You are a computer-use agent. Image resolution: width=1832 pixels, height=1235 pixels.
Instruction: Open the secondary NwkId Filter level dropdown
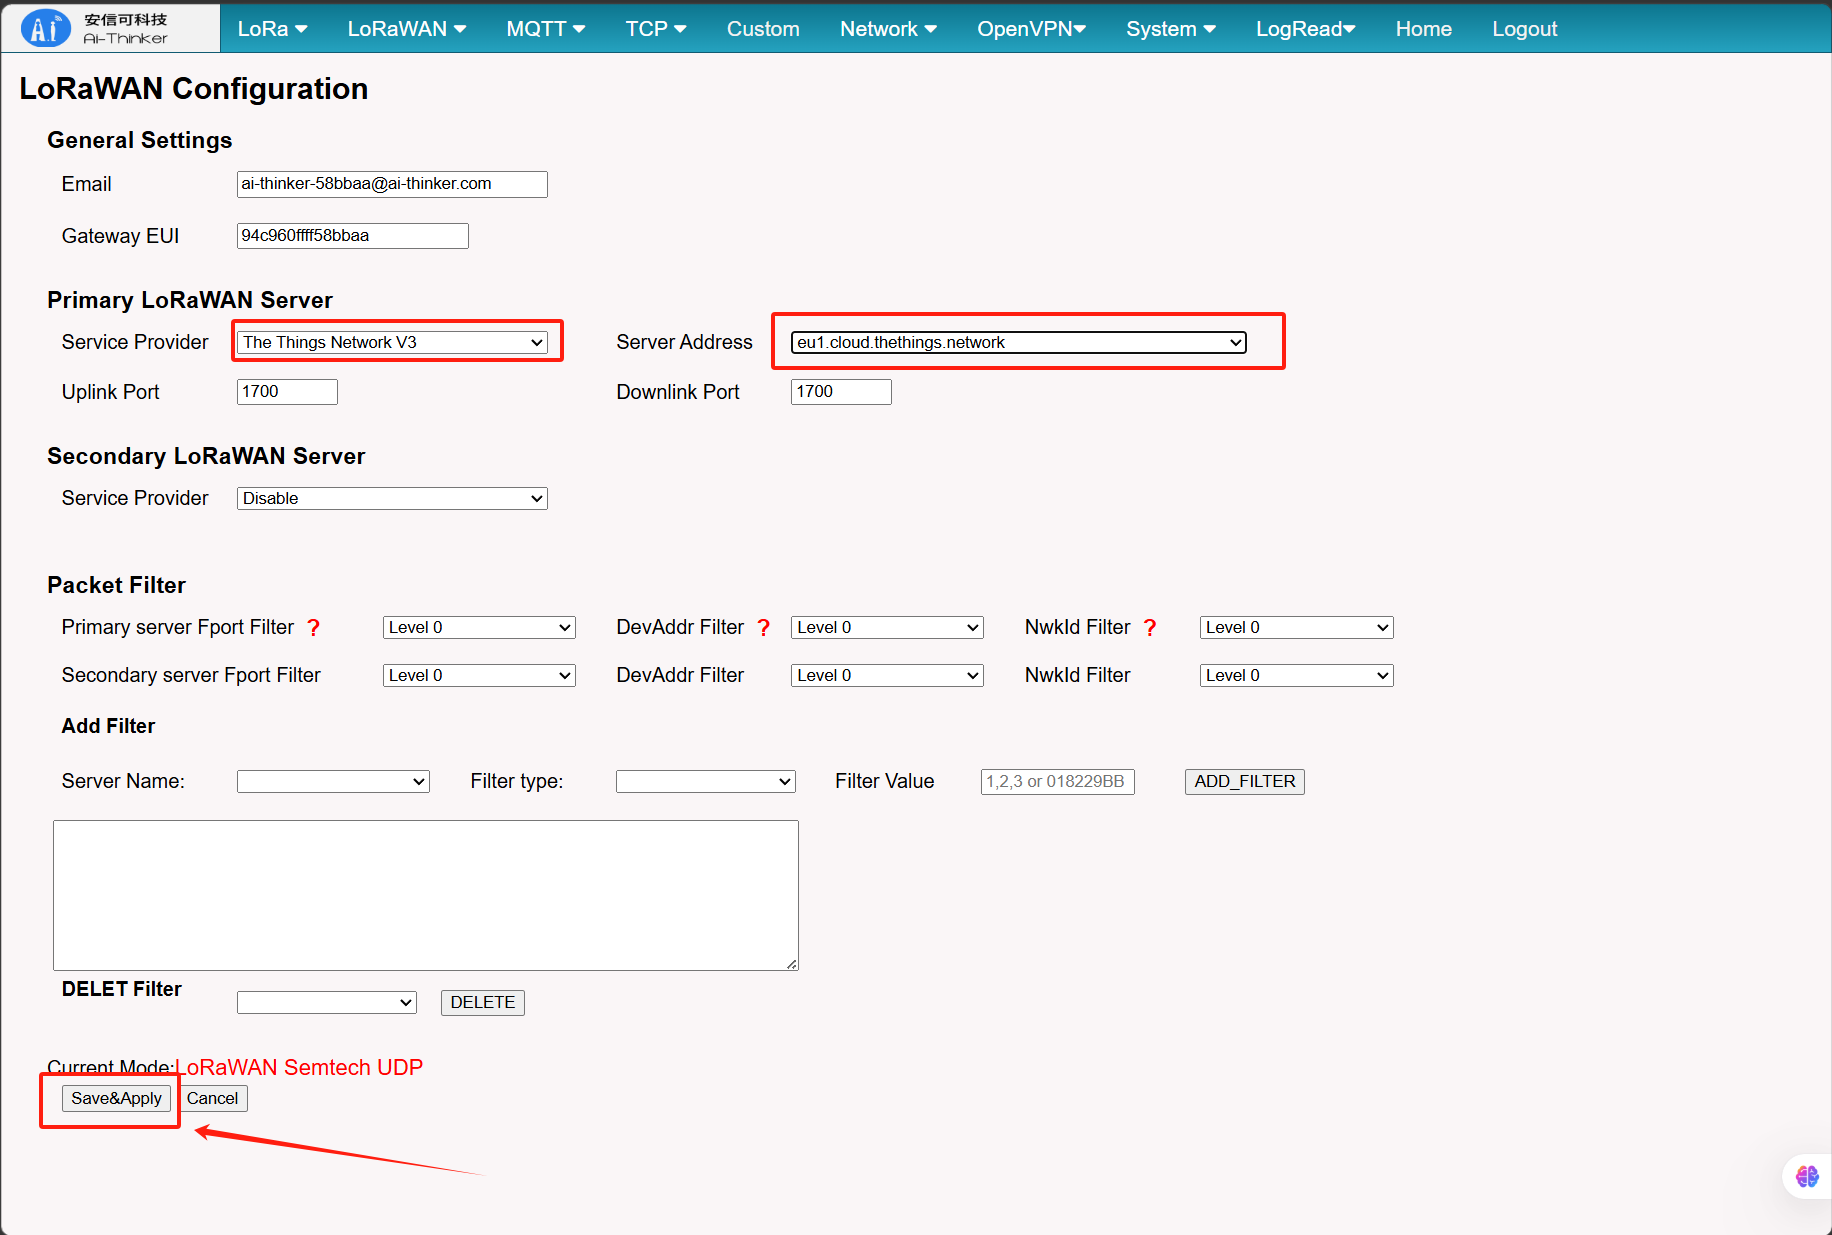[1296, 675]
